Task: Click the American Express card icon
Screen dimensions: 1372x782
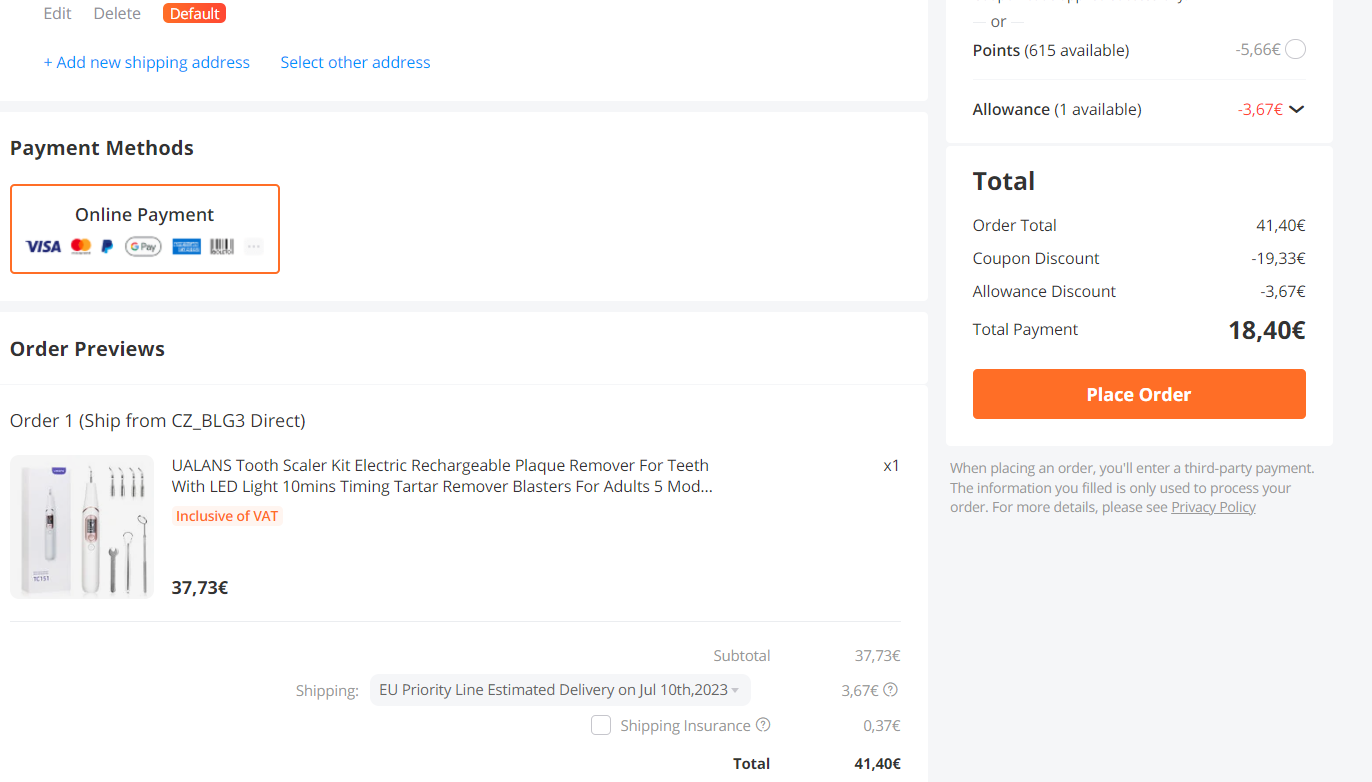Action: tap(186, 246)
